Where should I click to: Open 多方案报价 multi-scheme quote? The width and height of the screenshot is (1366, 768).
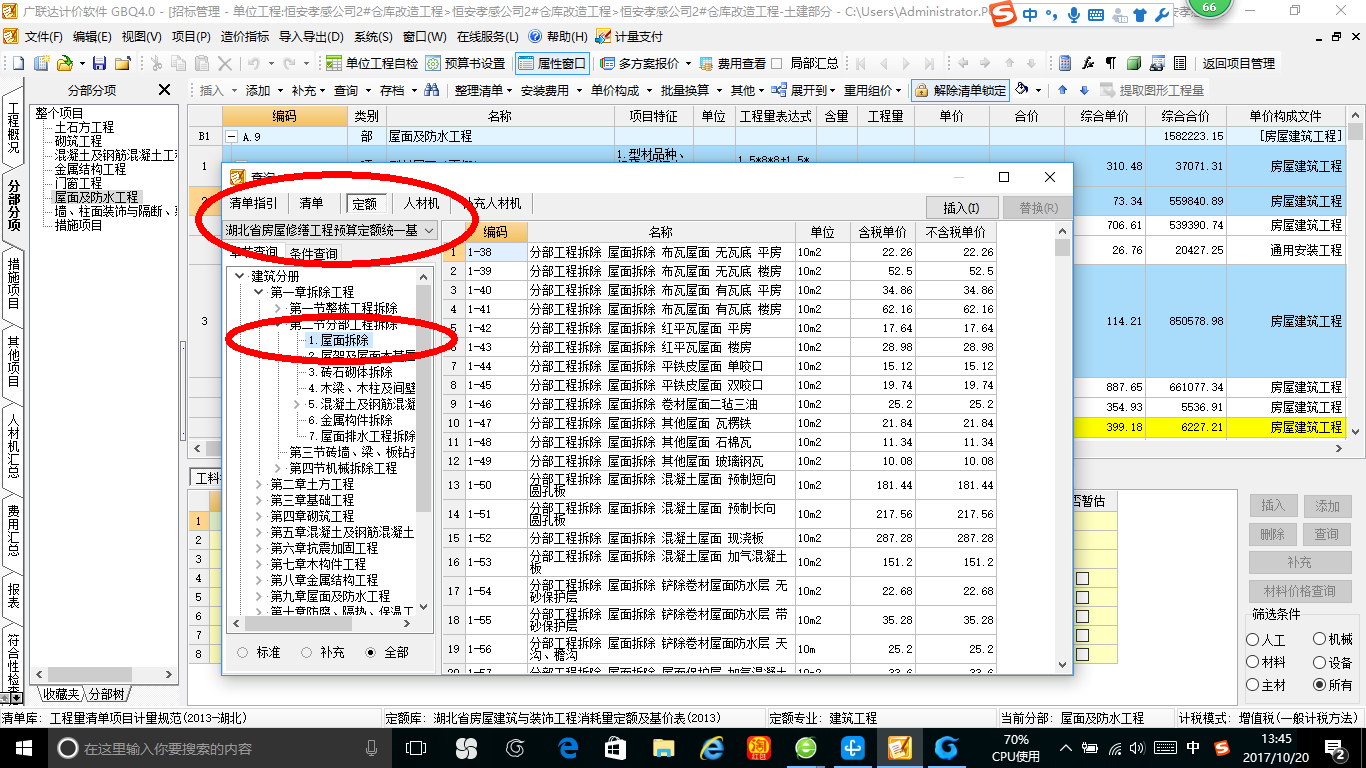(x=641, y=63)
